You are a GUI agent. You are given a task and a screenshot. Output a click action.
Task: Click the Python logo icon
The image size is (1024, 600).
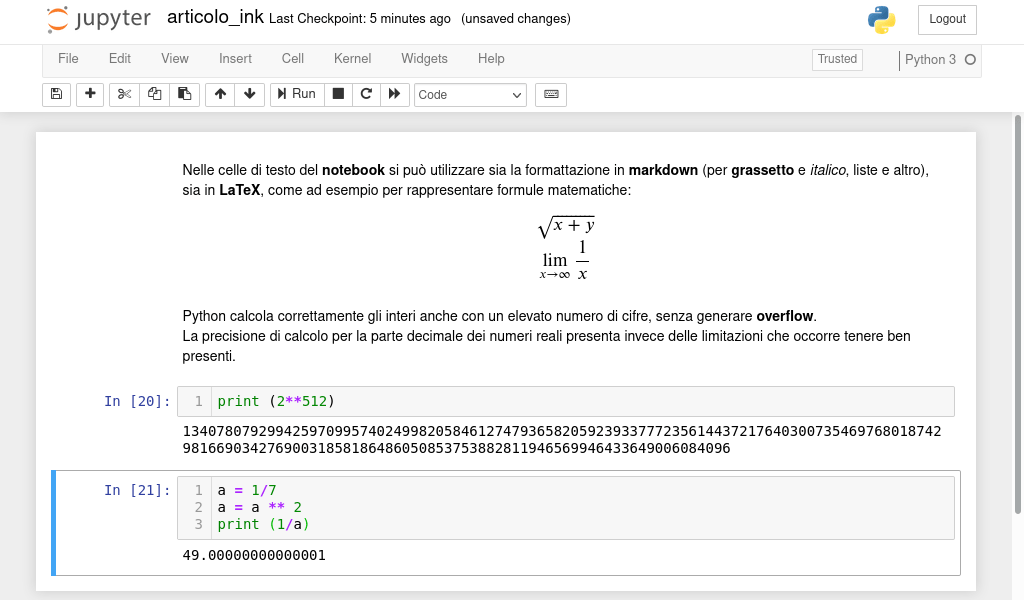click(x=881, y=20)
